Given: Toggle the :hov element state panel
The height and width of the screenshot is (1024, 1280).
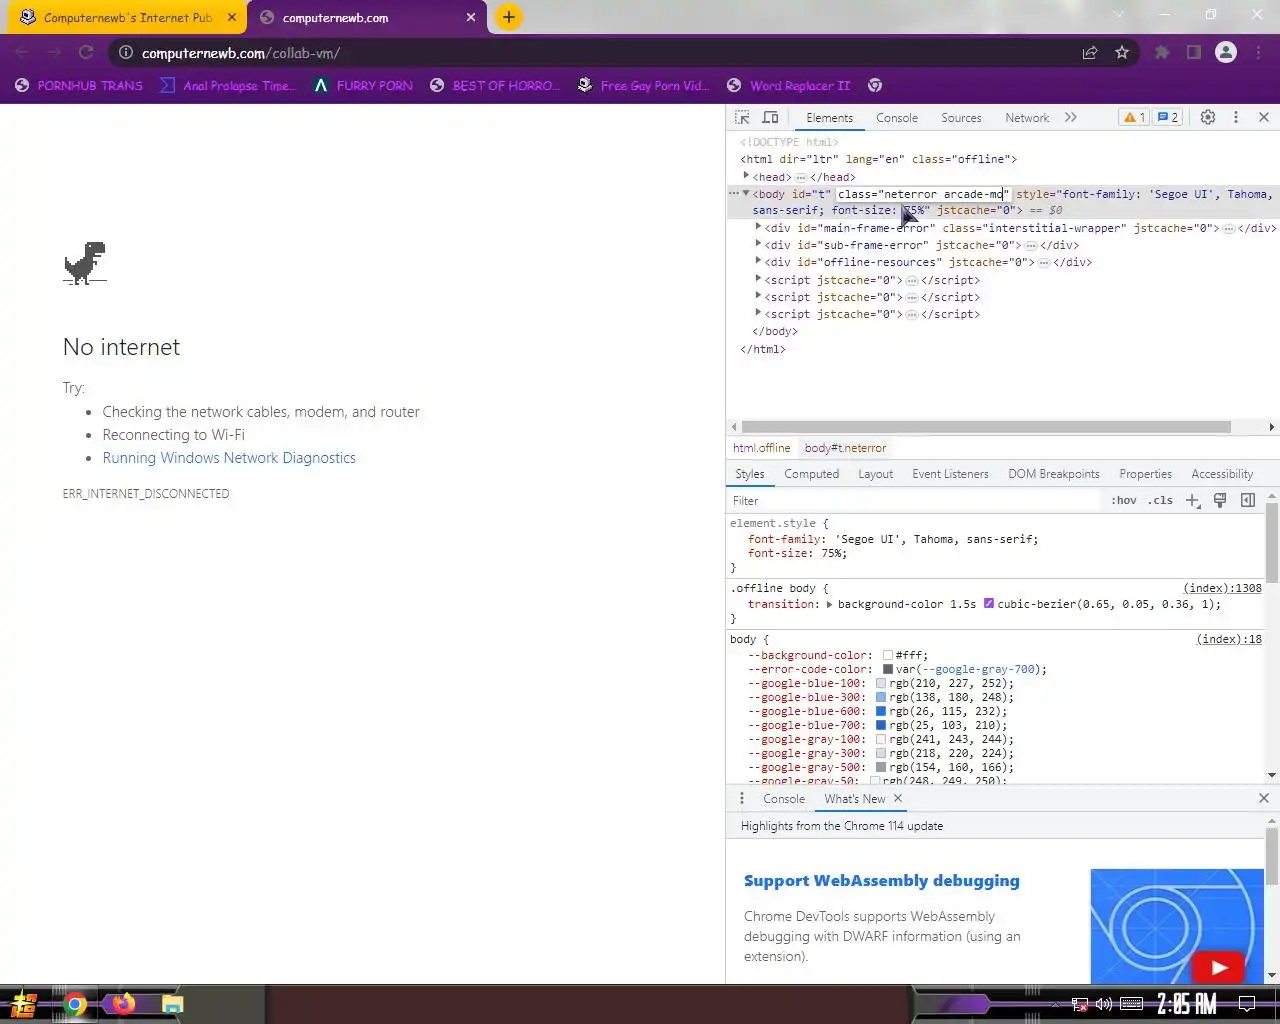Looking at the screenshot, I should tap(1124, 500).
